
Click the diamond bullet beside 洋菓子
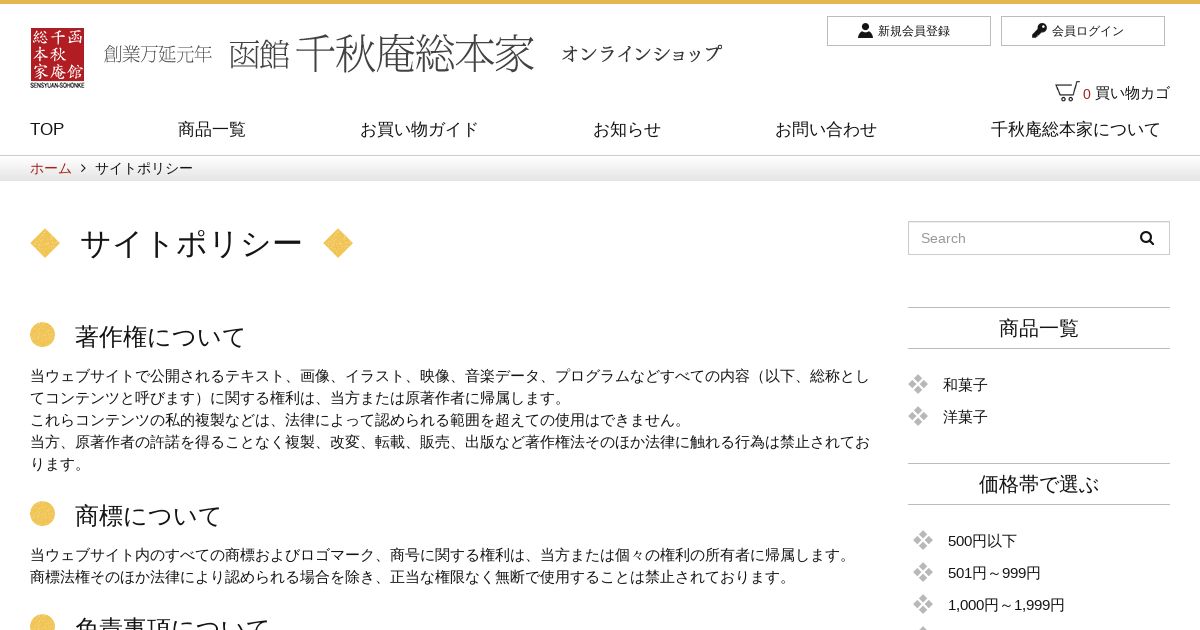click(918, 416)
